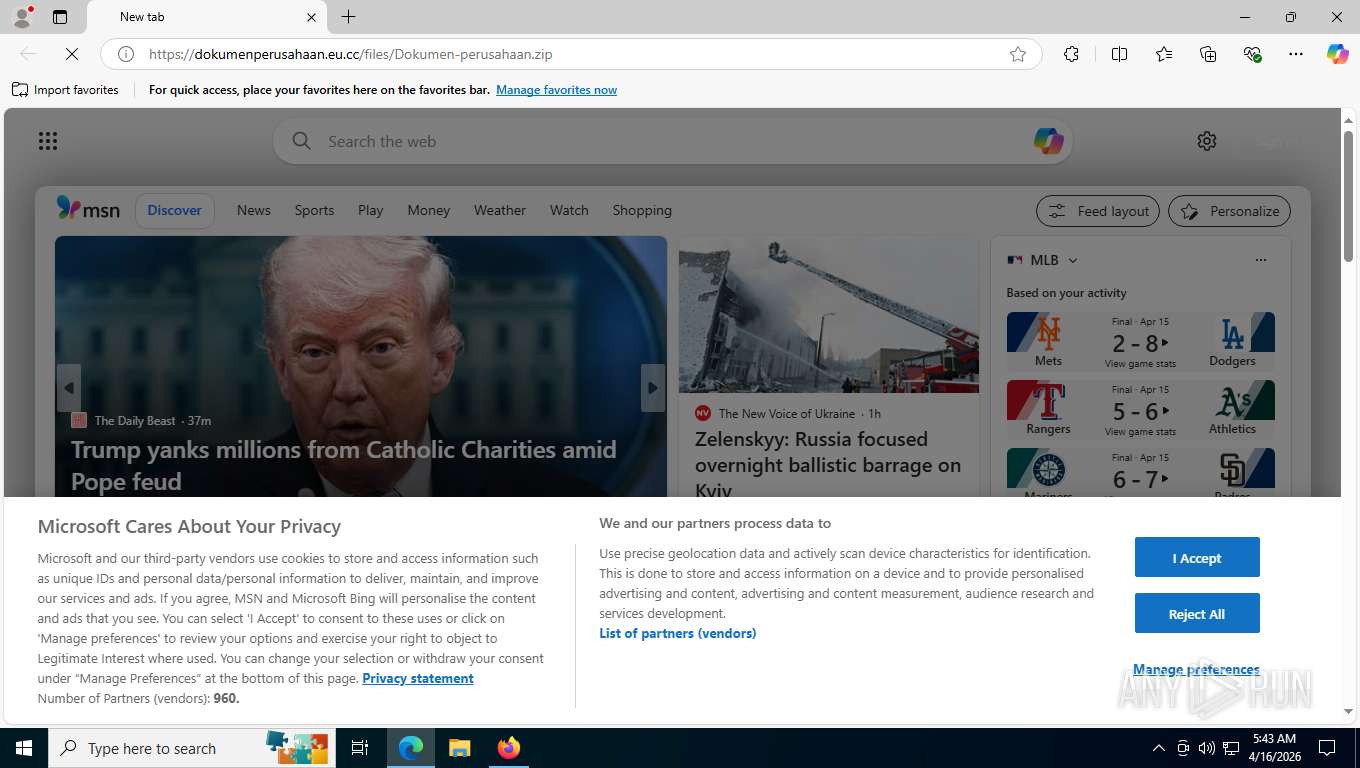Open Trump yanks millions headline
This screenshot has height=768, width=1360.
click(x=343, y=465)
